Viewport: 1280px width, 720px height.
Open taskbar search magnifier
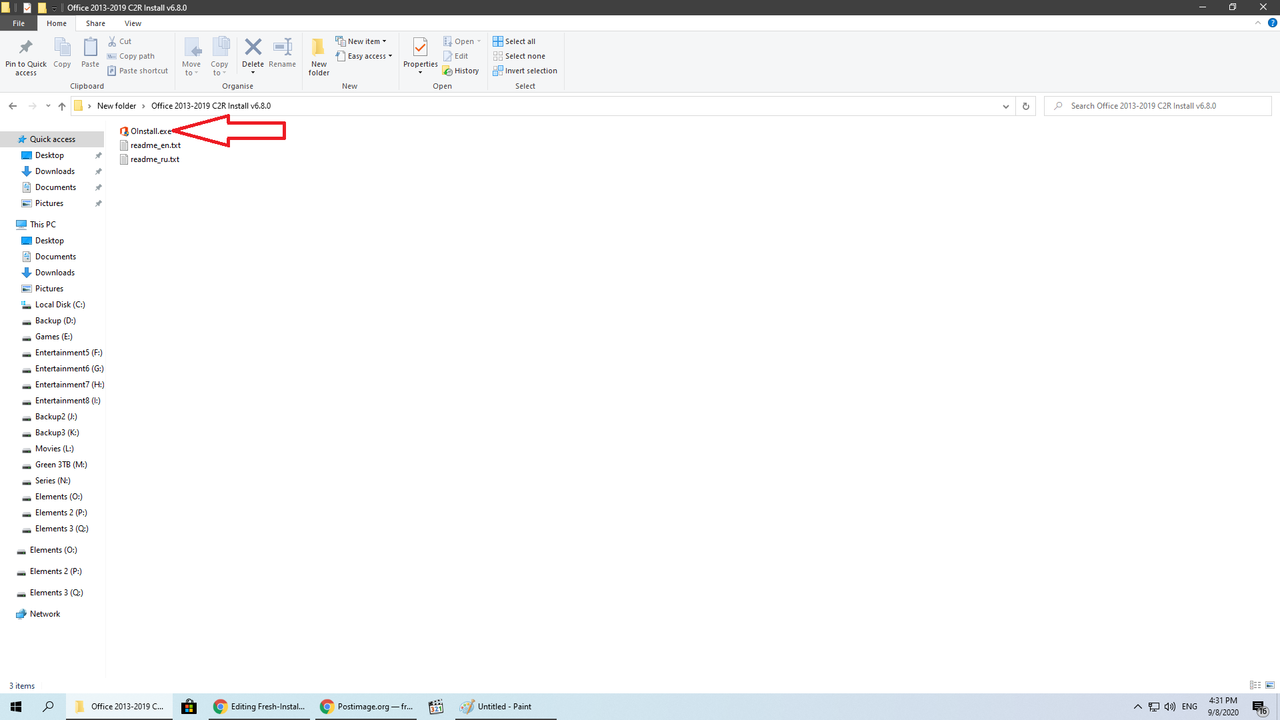tap(48, 706)
